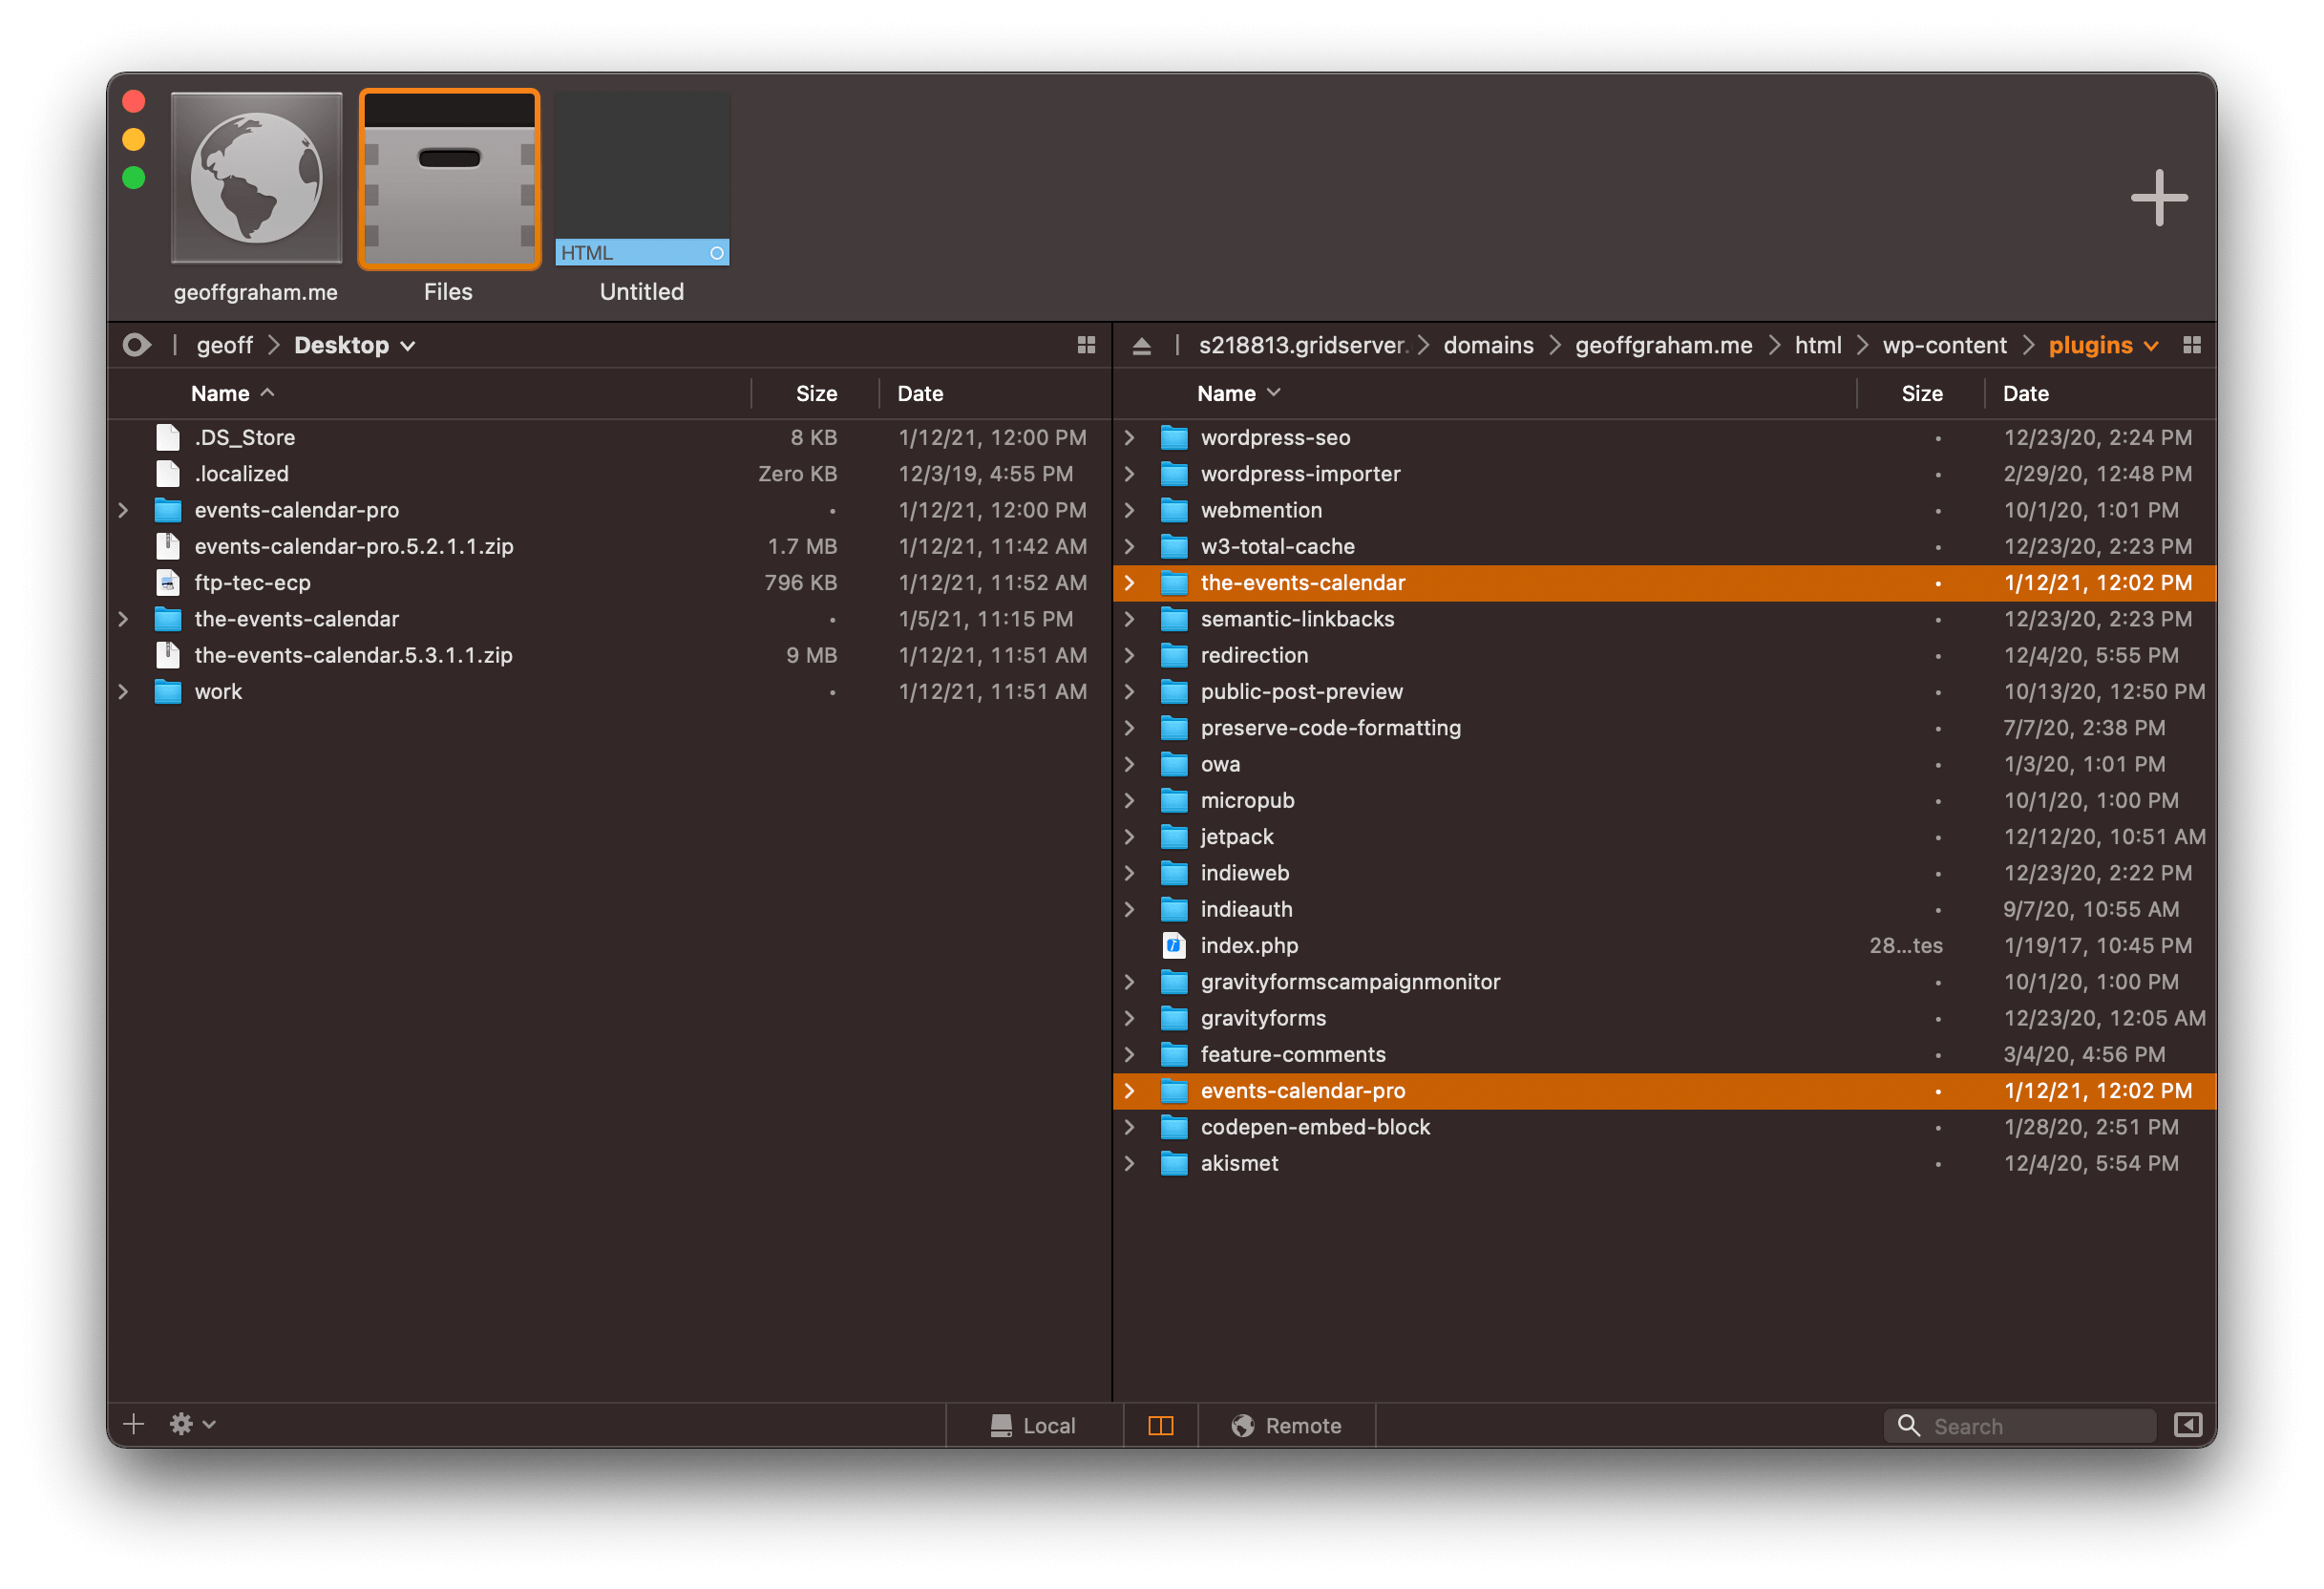
Task: Open the Desktop path dropdown
Action: [x=354, y=345]
